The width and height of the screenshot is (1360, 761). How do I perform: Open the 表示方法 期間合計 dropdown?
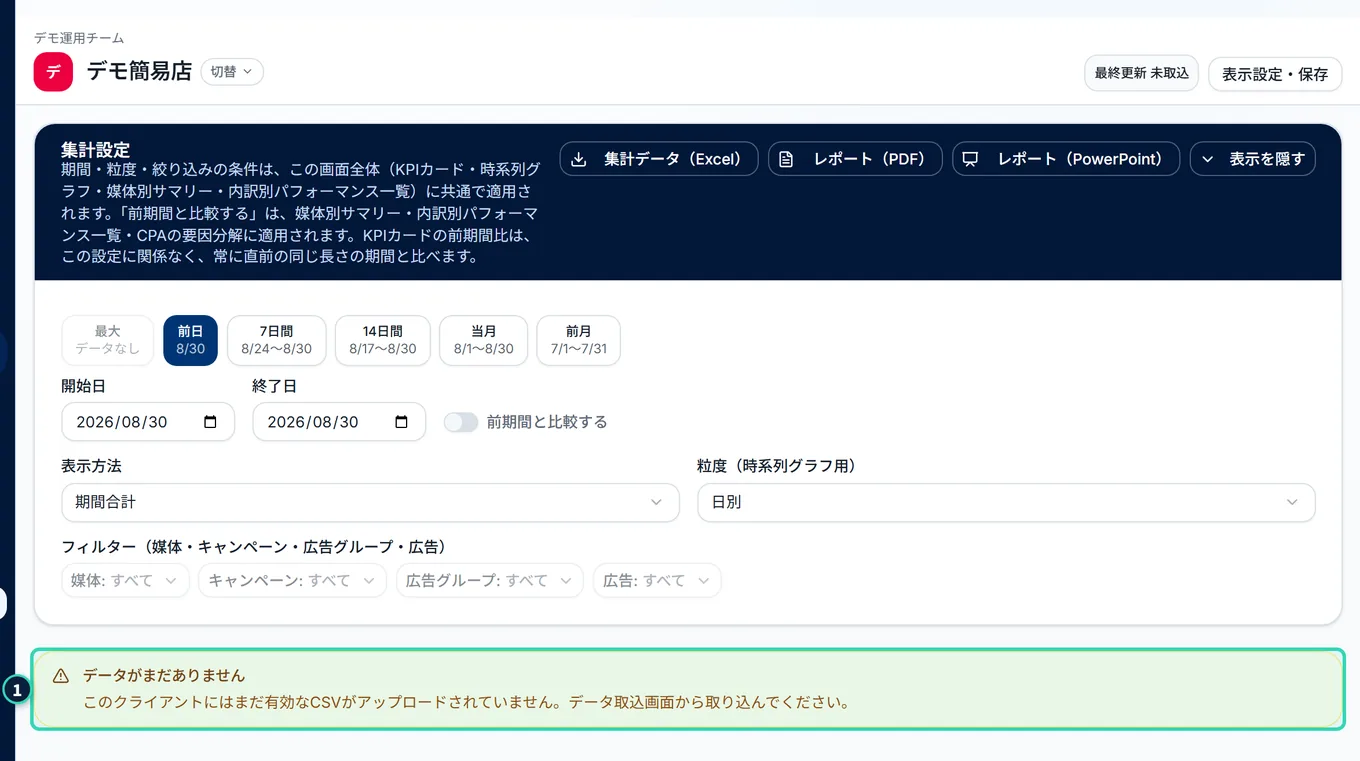(370, 502)
